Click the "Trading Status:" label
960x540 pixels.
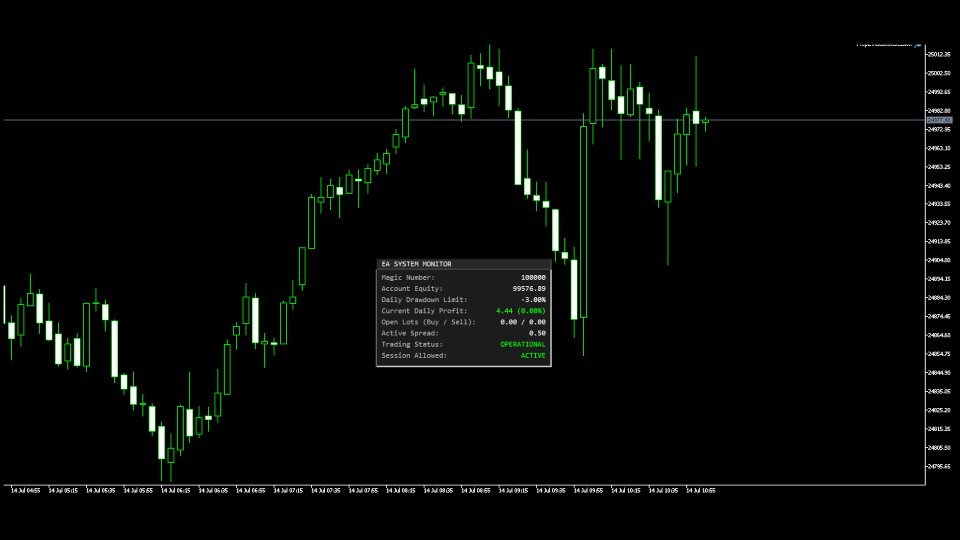click(411, 344)
